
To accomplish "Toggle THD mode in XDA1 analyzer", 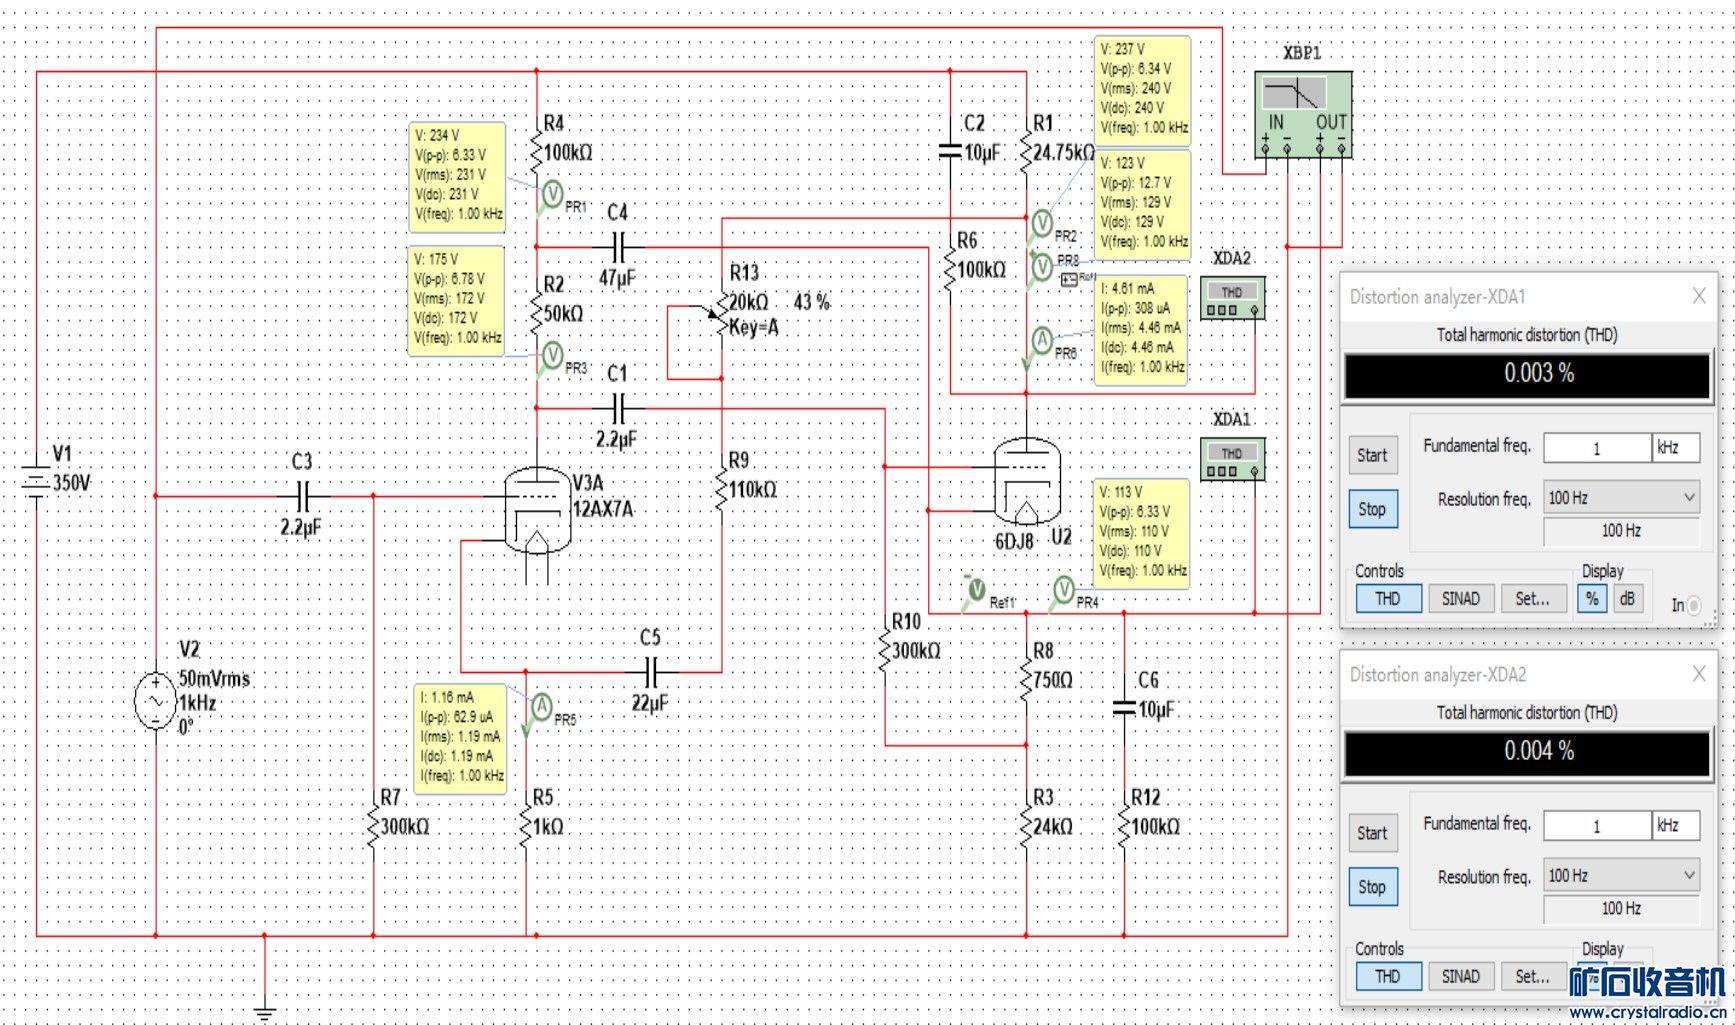I will tap(1387, 598).
